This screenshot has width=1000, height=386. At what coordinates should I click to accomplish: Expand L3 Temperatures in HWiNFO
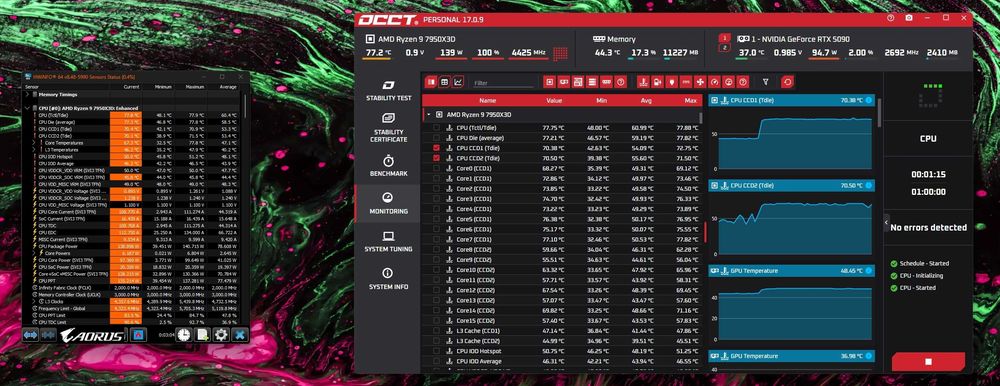point(33,149)
